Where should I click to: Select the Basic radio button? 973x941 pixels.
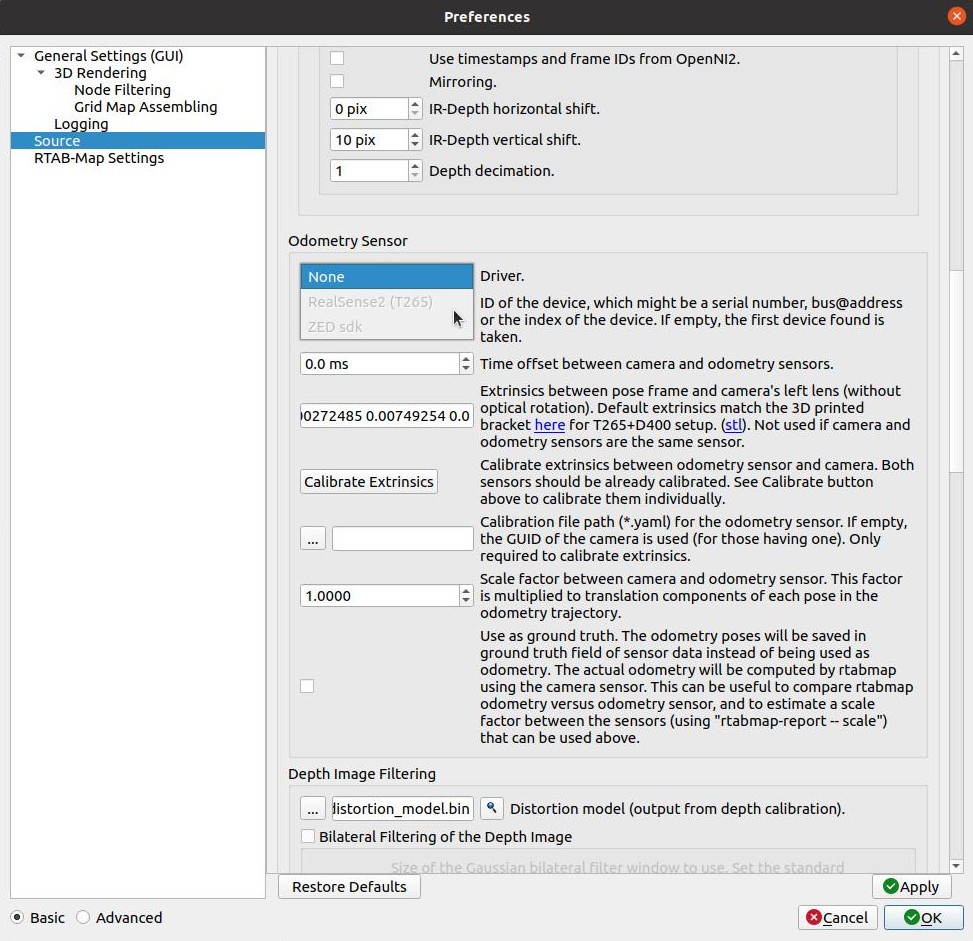[x=18, y=917]
